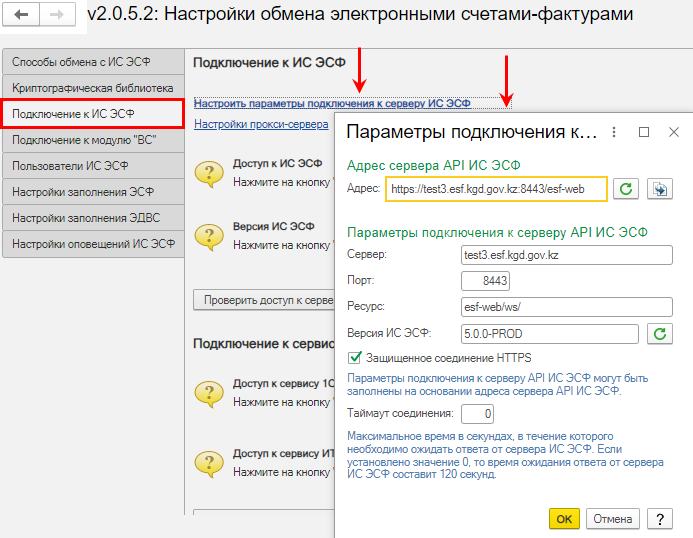
Task: Open the Настройки оповещений ИС ЭСФ tab
Action: tap(93, 244)
